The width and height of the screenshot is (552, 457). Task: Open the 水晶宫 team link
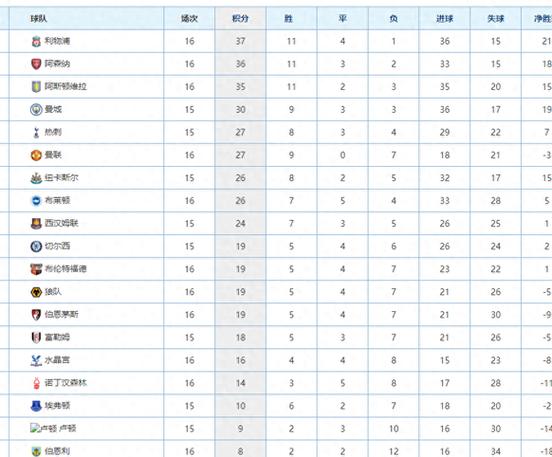tap(57, 360)
